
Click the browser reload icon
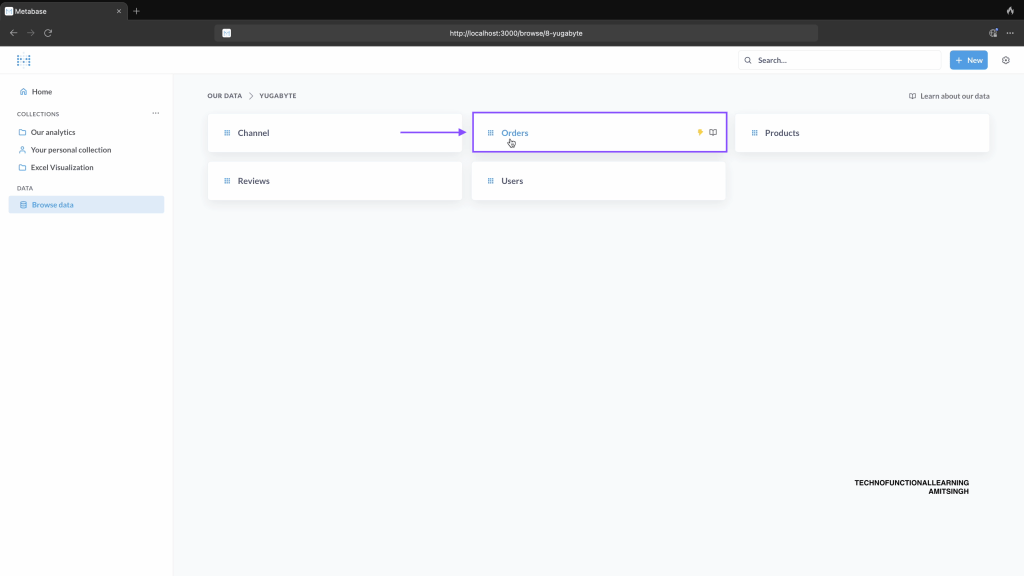pyautogui.click(x=48, y=33)
